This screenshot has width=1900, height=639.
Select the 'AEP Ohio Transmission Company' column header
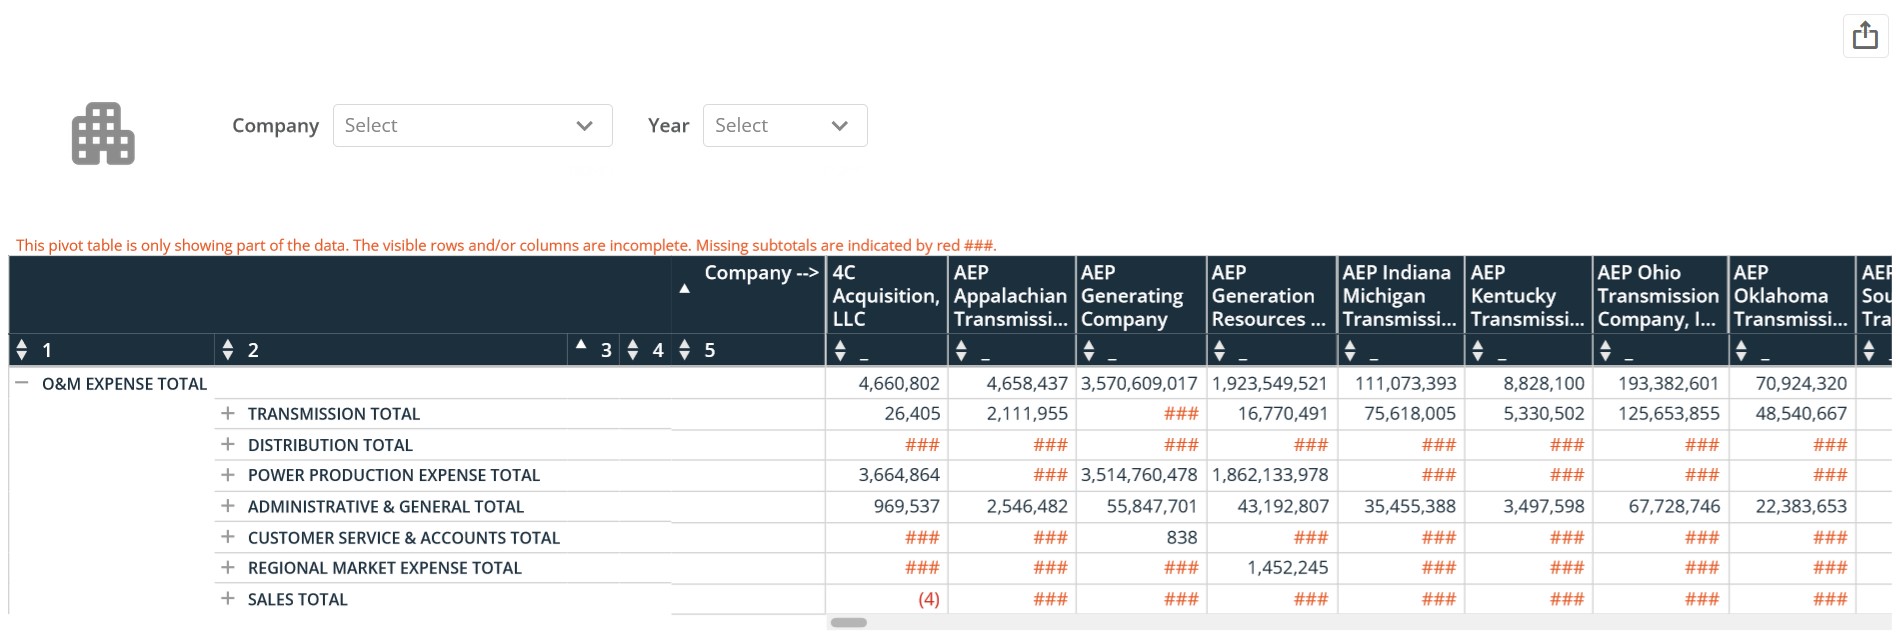[x=1659, y=295]
